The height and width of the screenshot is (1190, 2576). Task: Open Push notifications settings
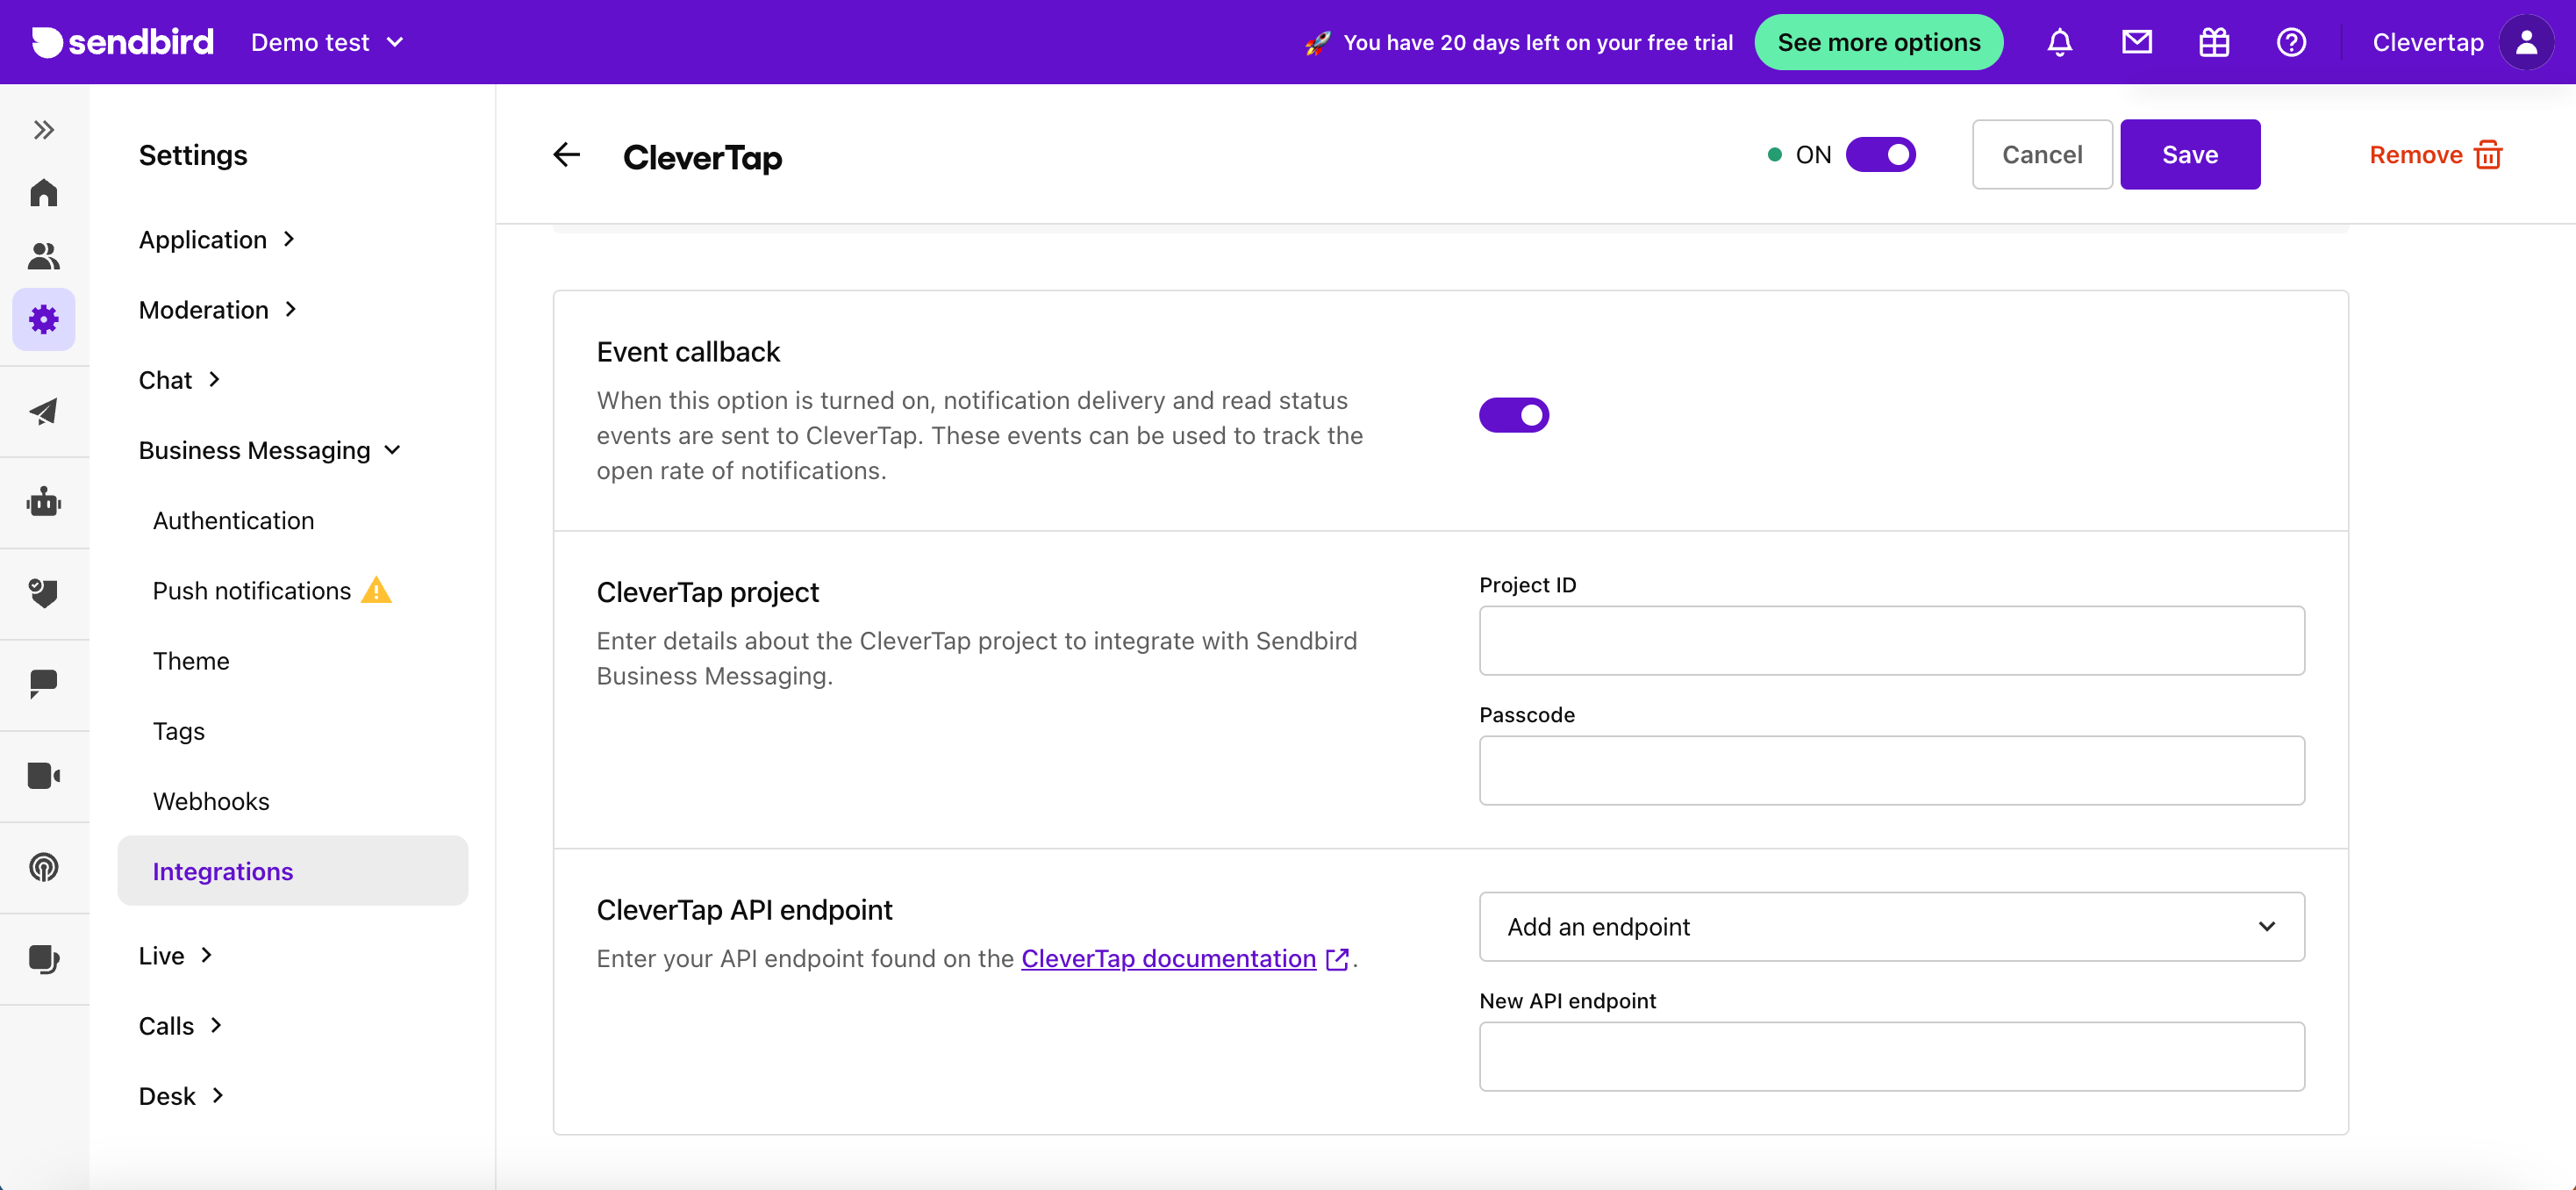[252, 591]
